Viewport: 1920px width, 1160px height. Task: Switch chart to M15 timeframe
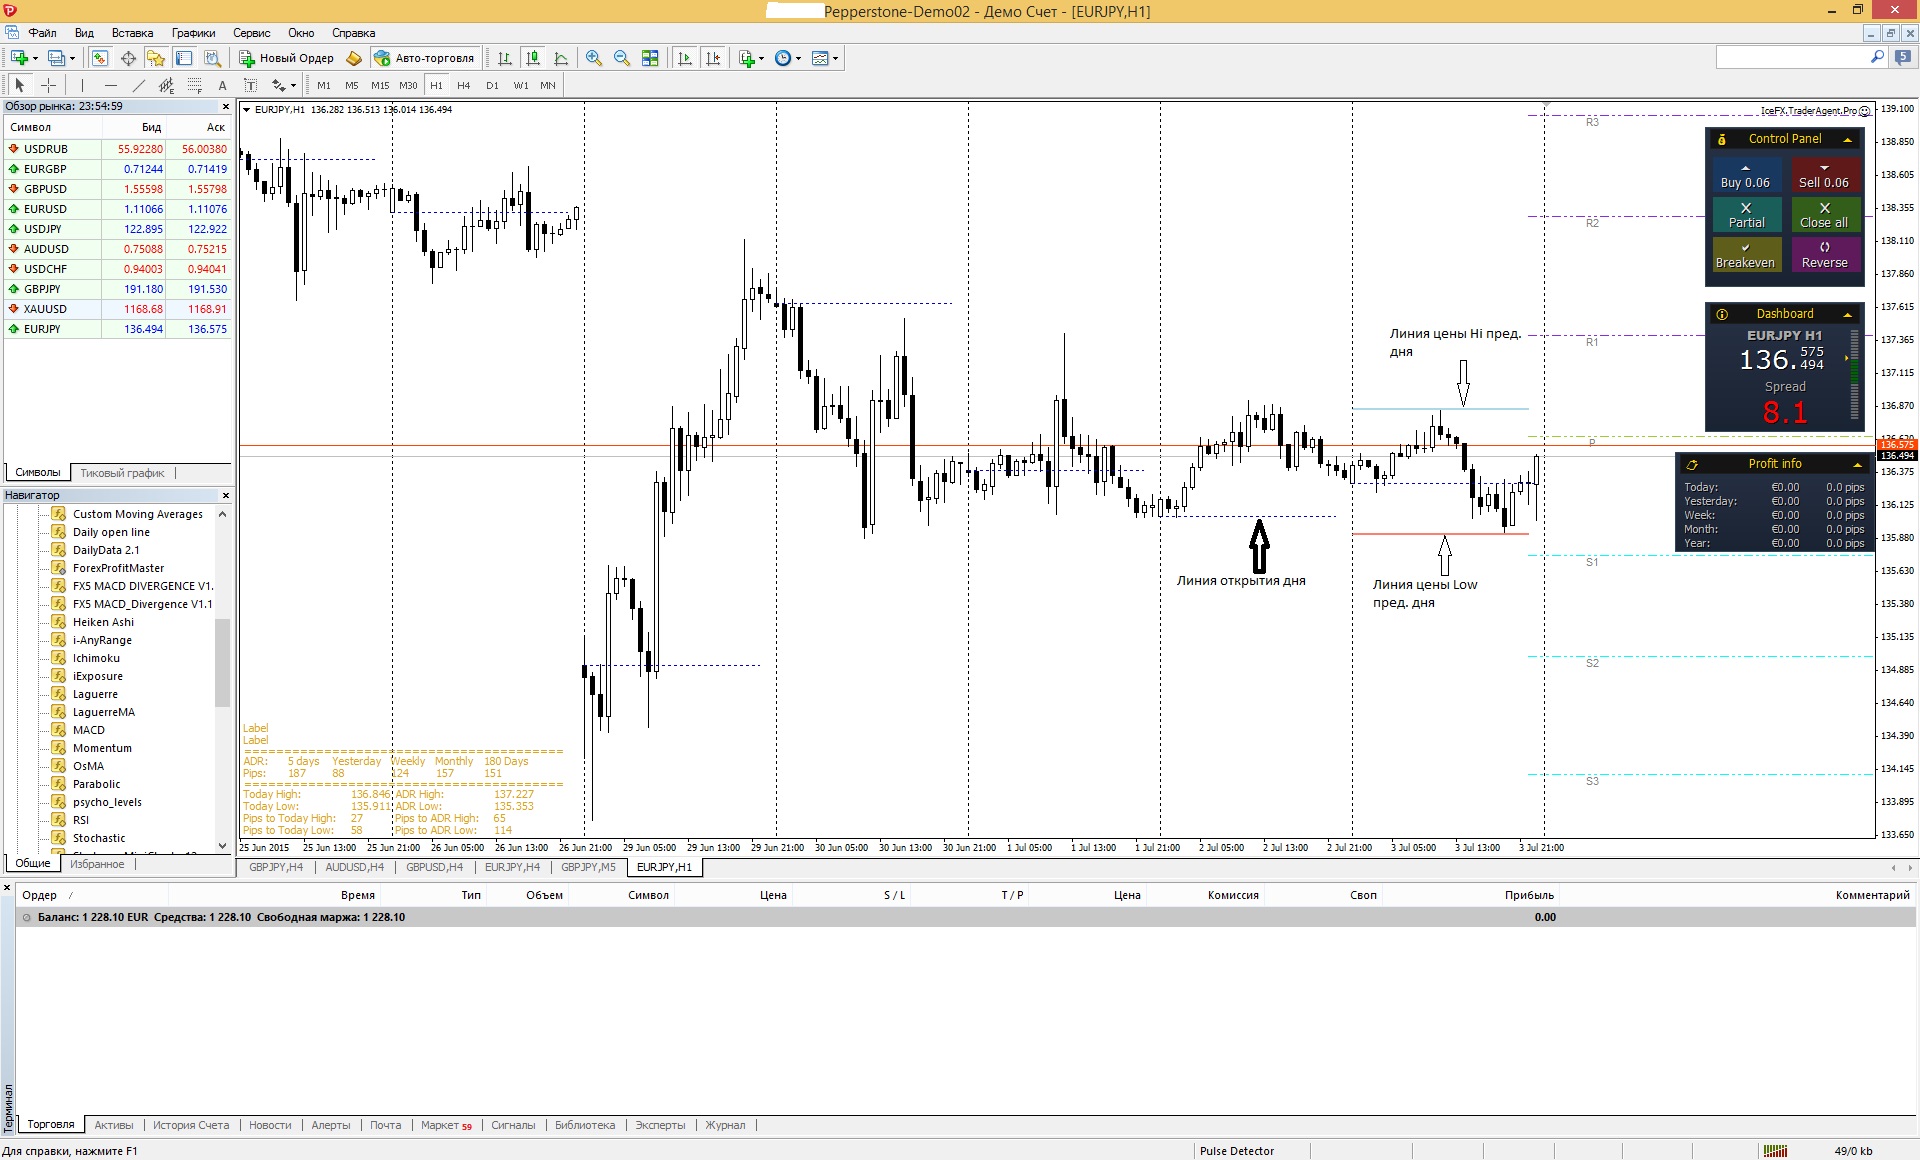point(380,85)
